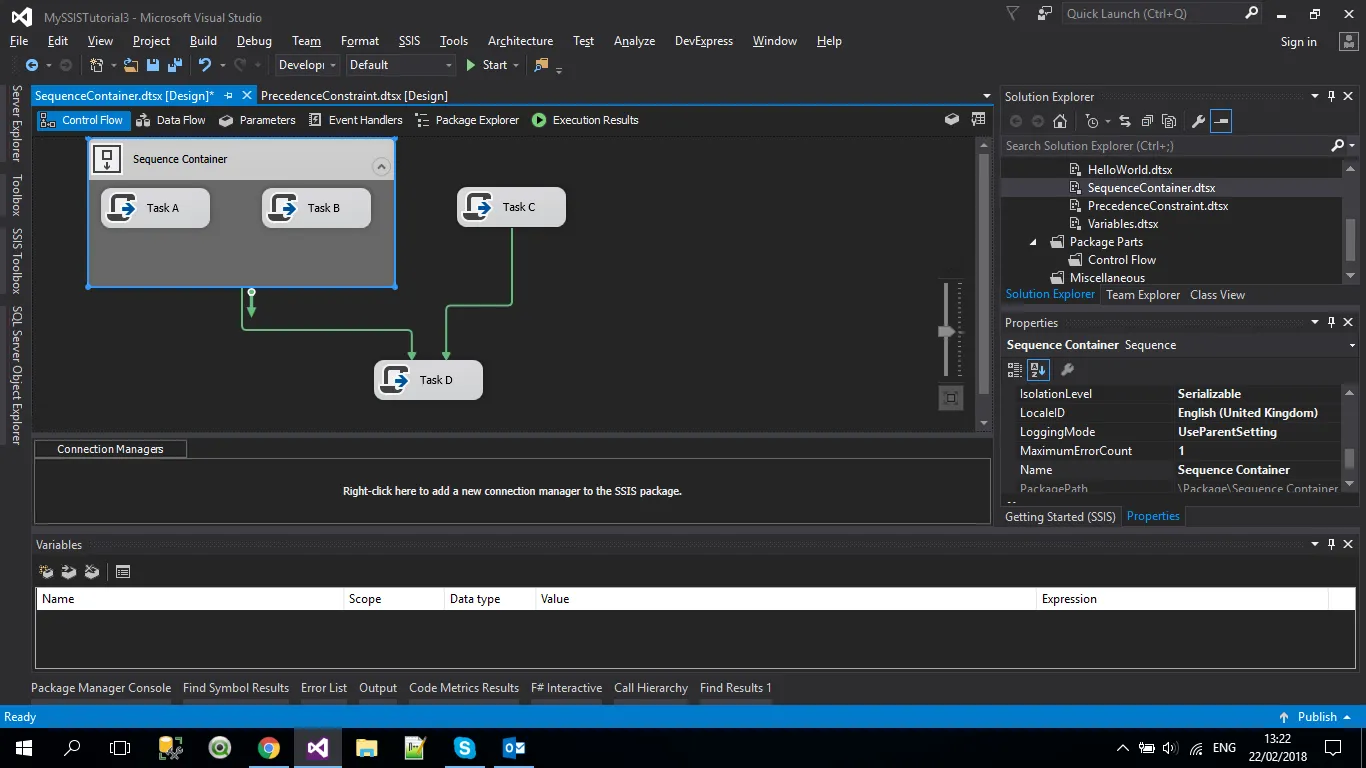Click the Zoom to Fit button on canvas
1366x768 pixels.
pyautogui.click(x=951, y=398)
